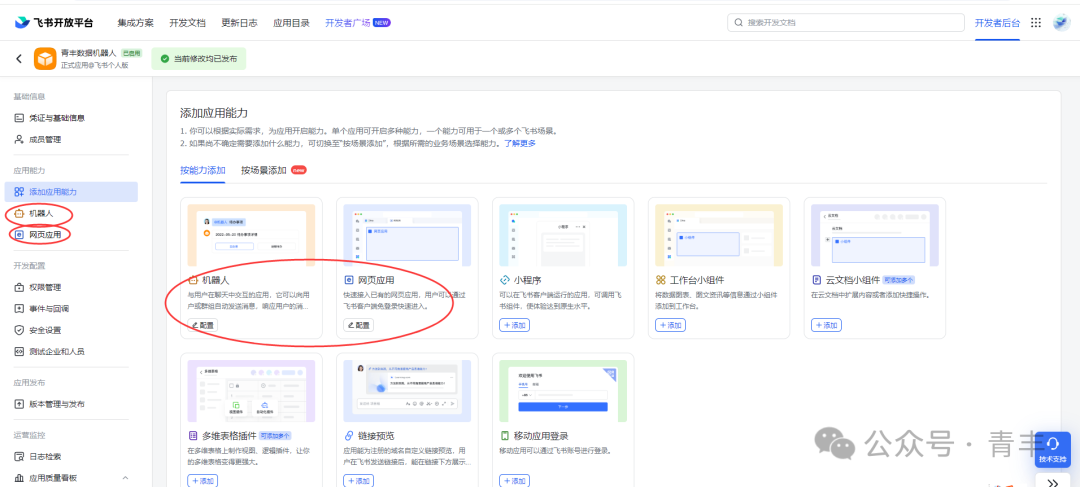The width and height of the screenshot is (1080, 487).
Task: Open 开发者后台 tab
Action: pos(997,23)
